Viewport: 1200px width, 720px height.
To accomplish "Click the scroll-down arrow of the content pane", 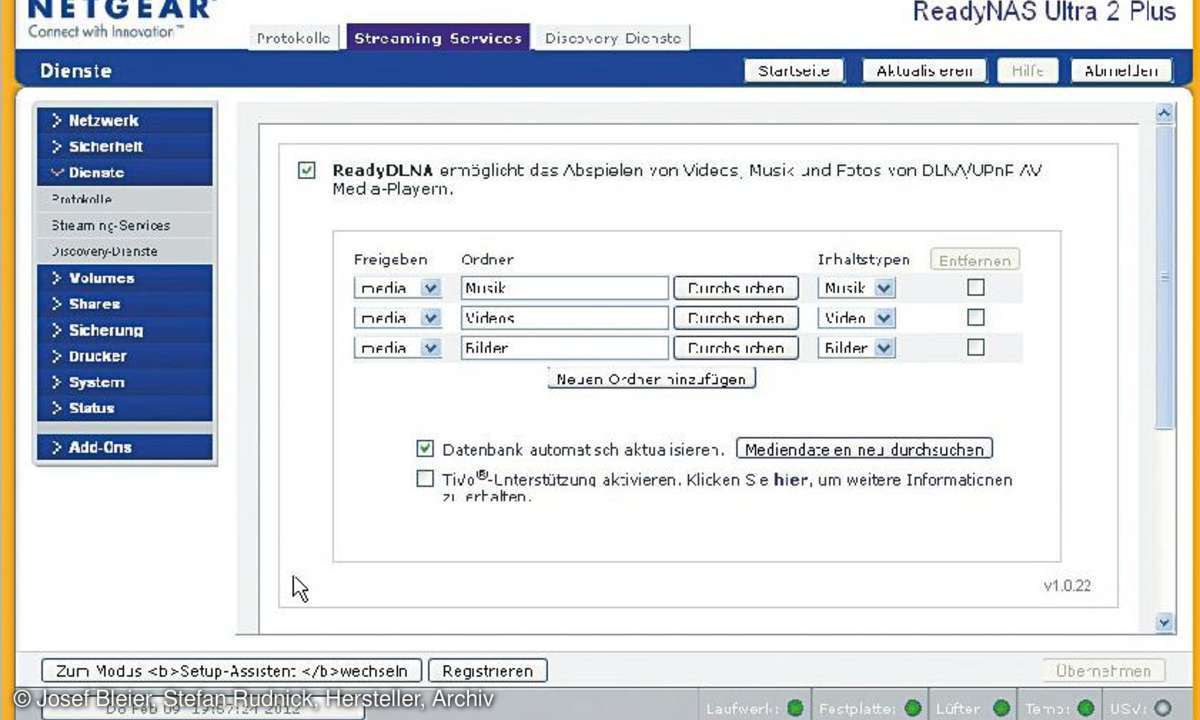I will (x=1164, y=622).
